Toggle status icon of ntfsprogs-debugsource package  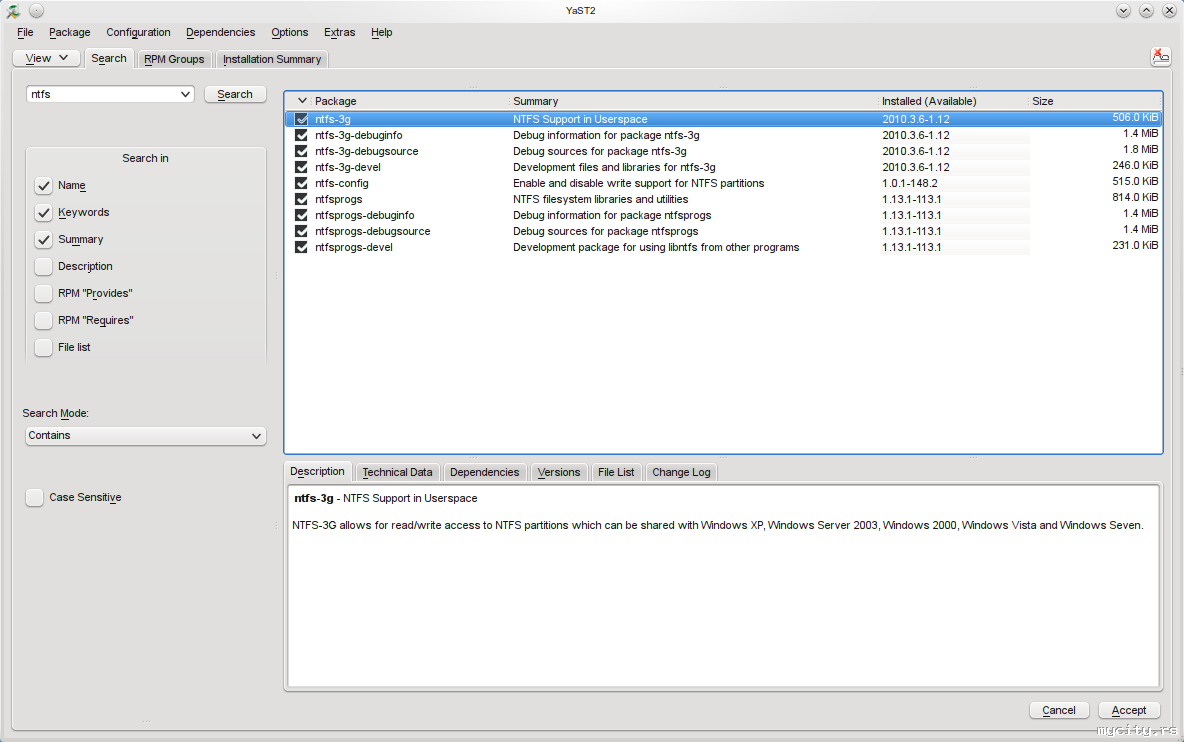tap(301, 231)
